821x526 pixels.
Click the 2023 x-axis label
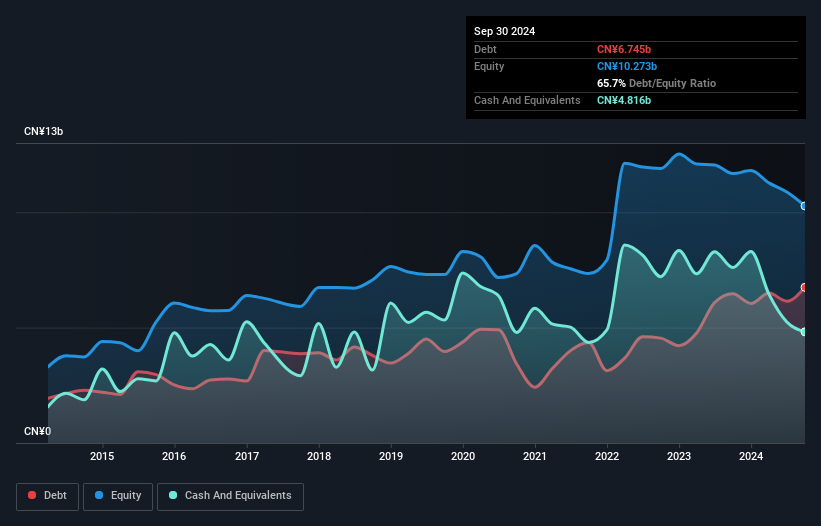pos(679,456)
